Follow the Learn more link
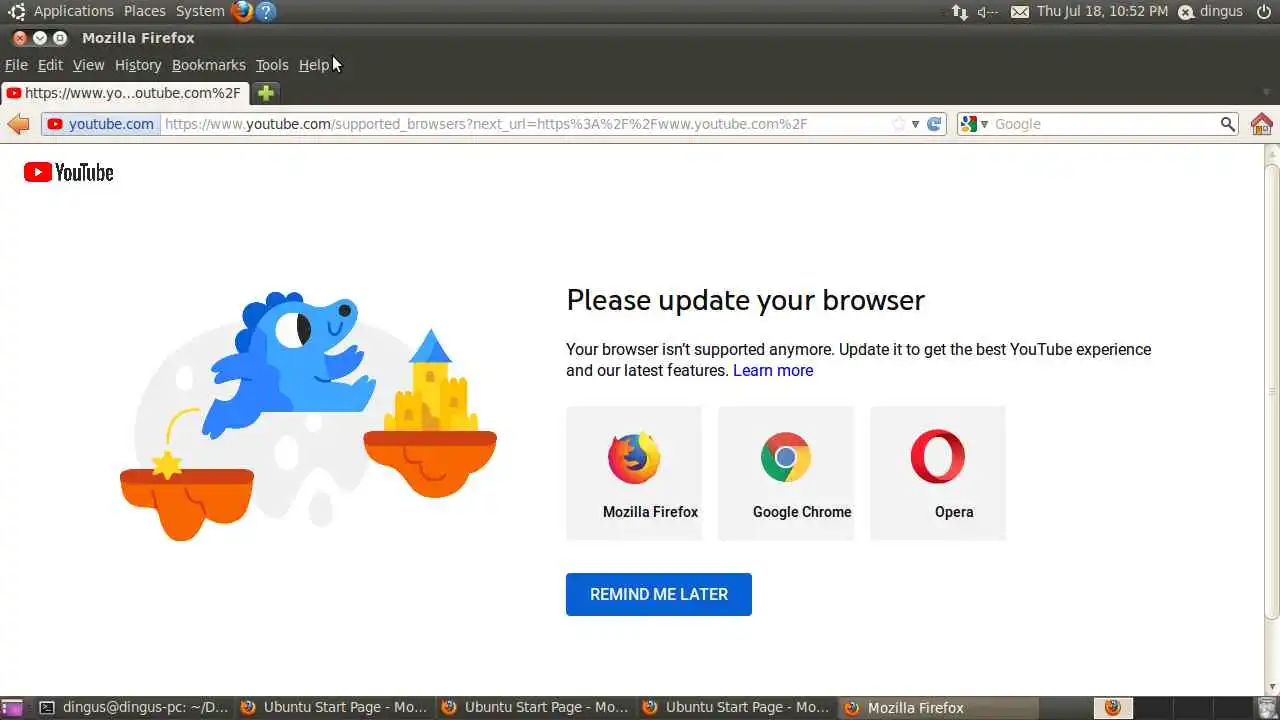The width and height of the screenshot is (1280, 720). point(773,370)
